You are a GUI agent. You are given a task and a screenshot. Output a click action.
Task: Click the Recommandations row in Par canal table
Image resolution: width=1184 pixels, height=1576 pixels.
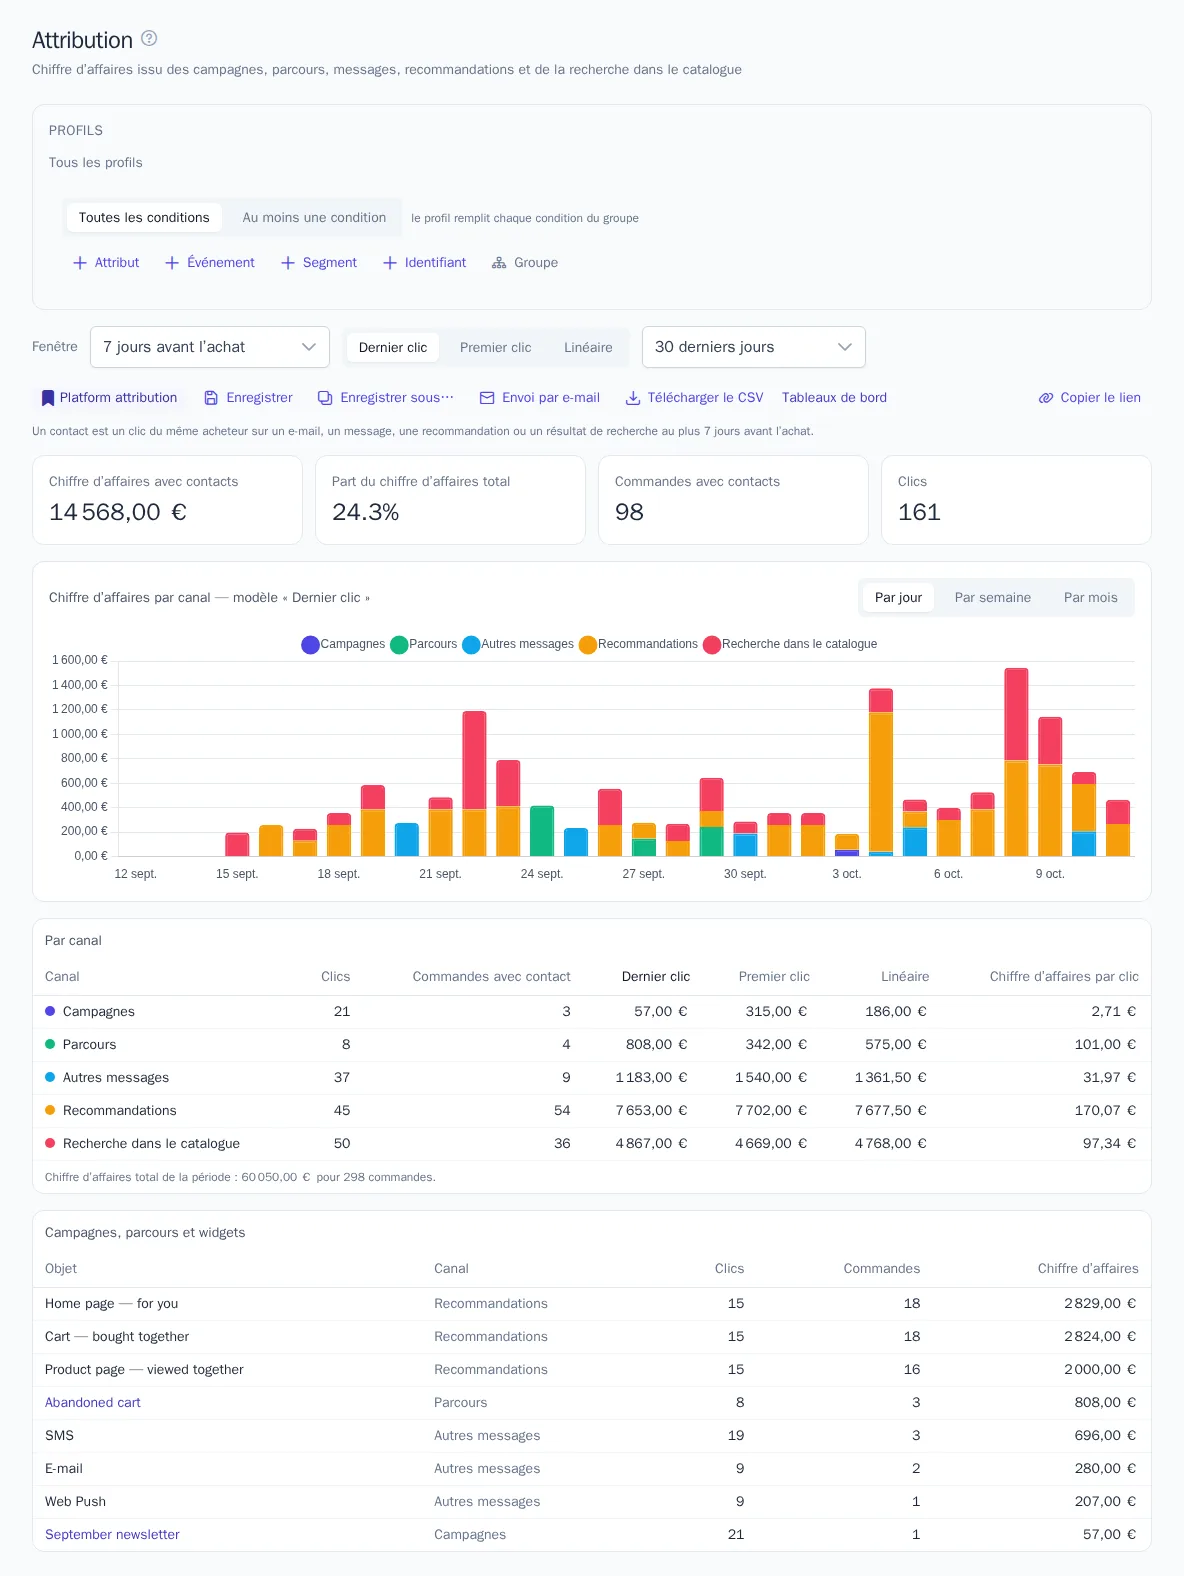tap(592, 1111)
